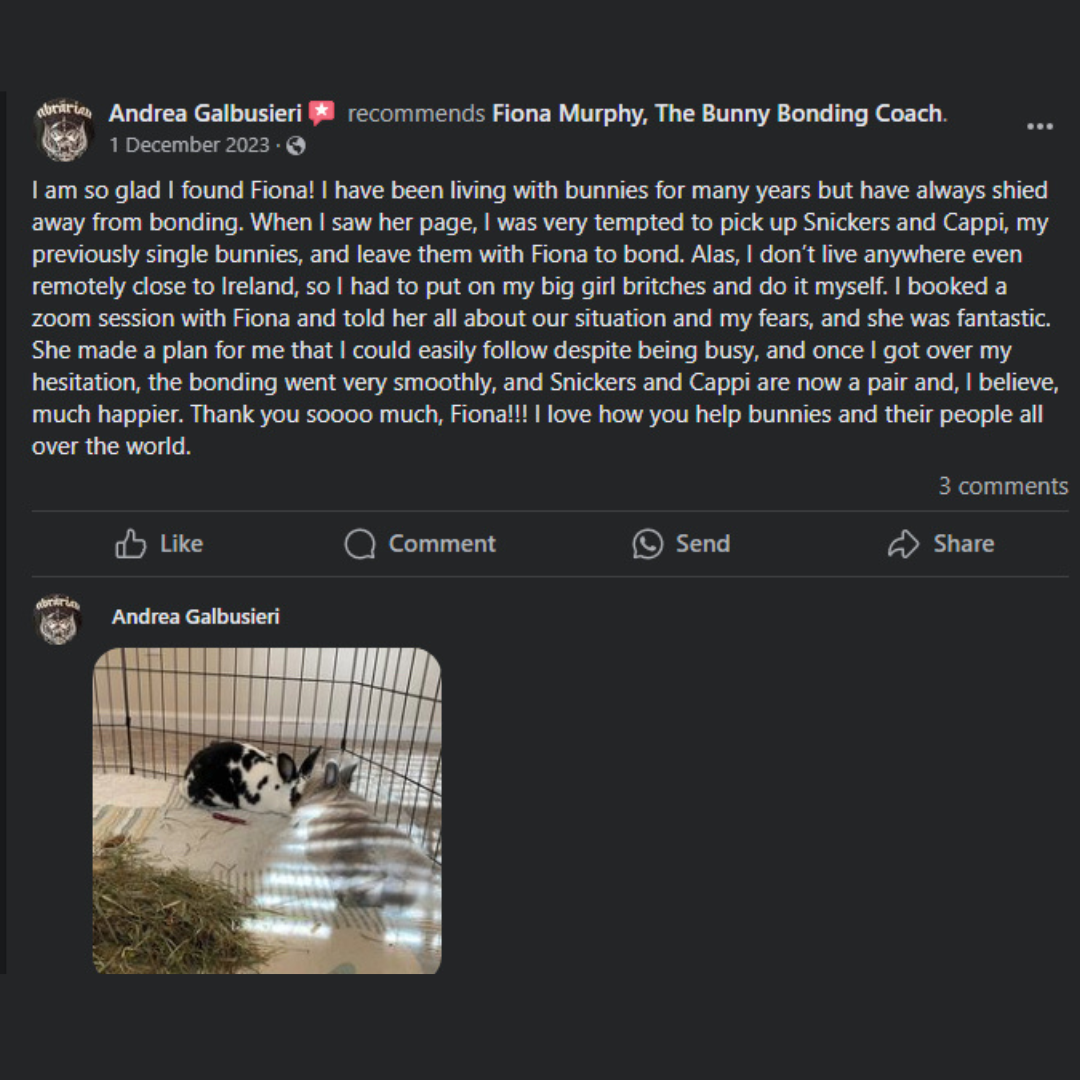
Task: Open the bunny photo in the comment
Action: [x=267, y=810]
